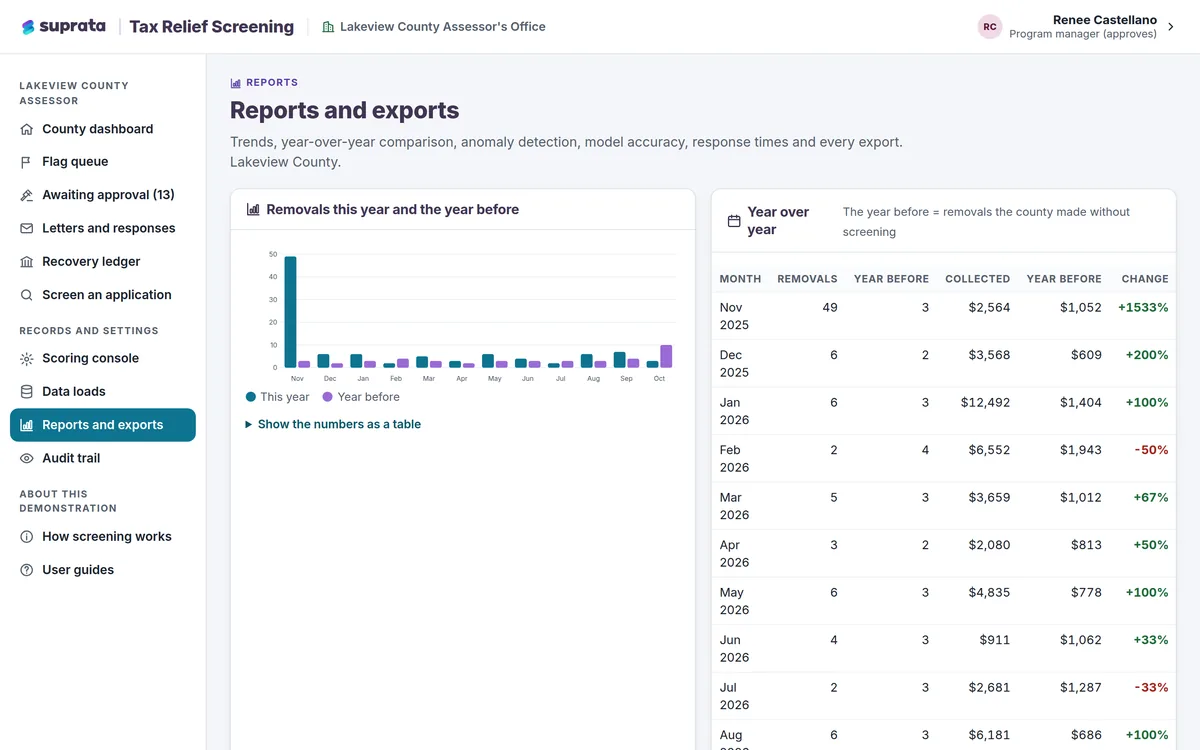Go to Flag queue
1200x750 pixels.
coord(103,162)
